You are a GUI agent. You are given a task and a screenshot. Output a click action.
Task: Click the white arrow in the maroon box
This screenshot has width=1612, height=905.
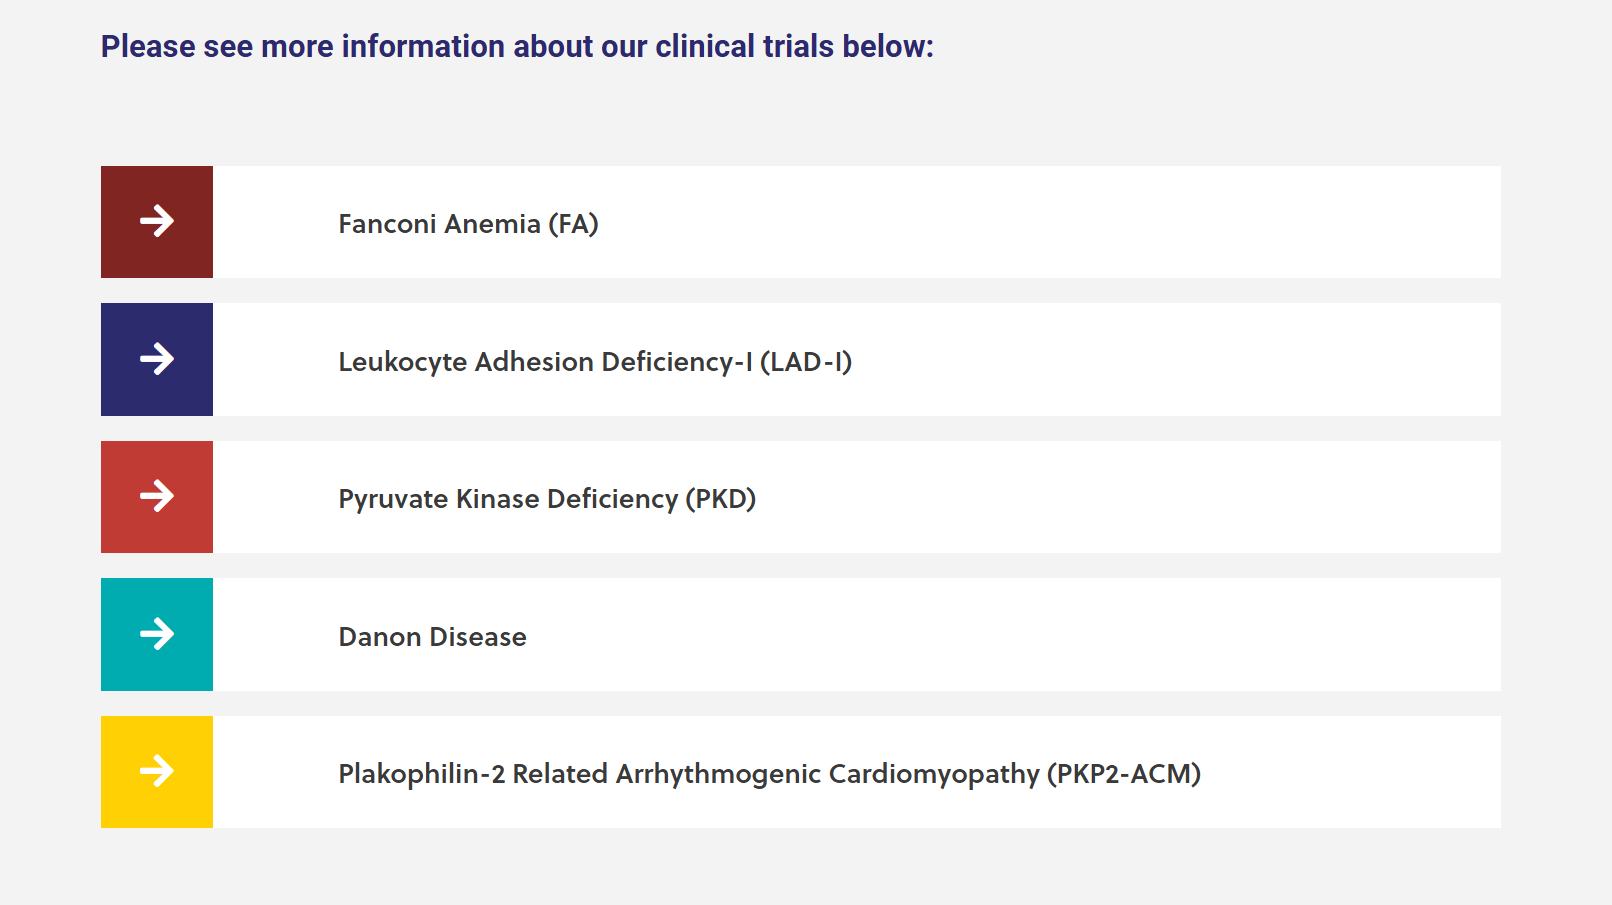point(157,221)
